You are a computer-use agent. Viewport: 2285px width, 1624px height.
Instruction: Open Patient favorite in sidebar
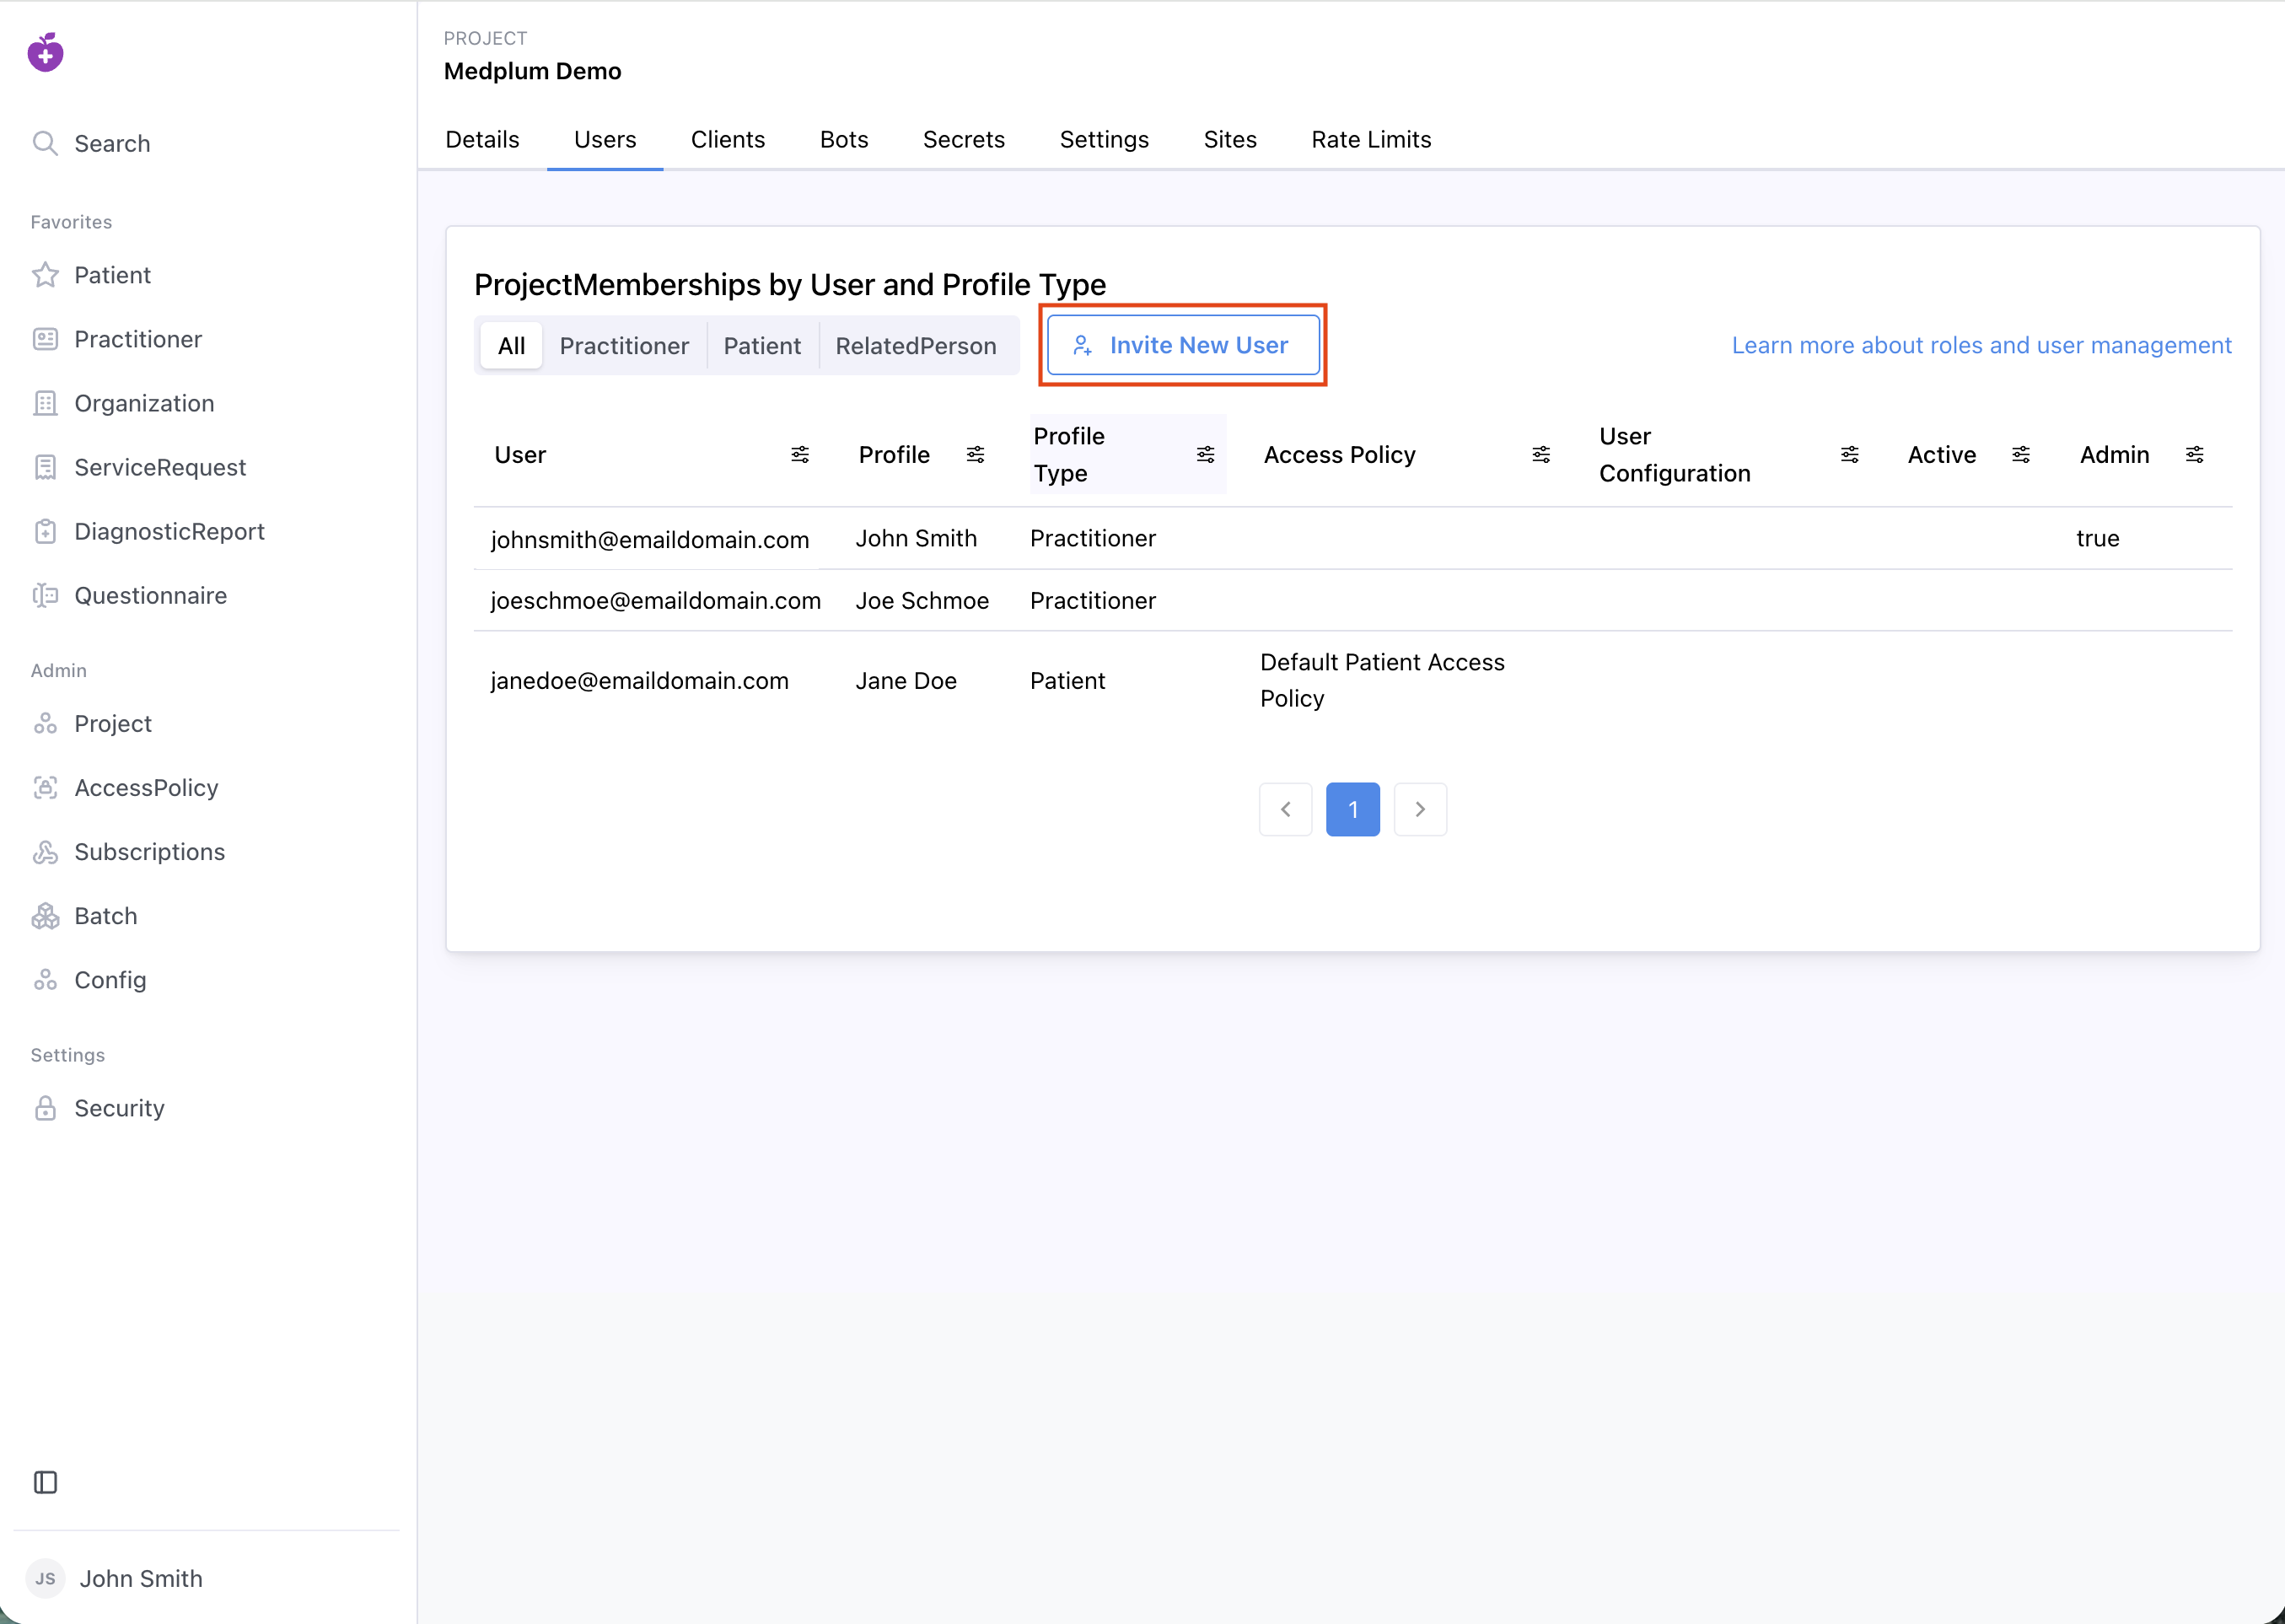[92, 275]
